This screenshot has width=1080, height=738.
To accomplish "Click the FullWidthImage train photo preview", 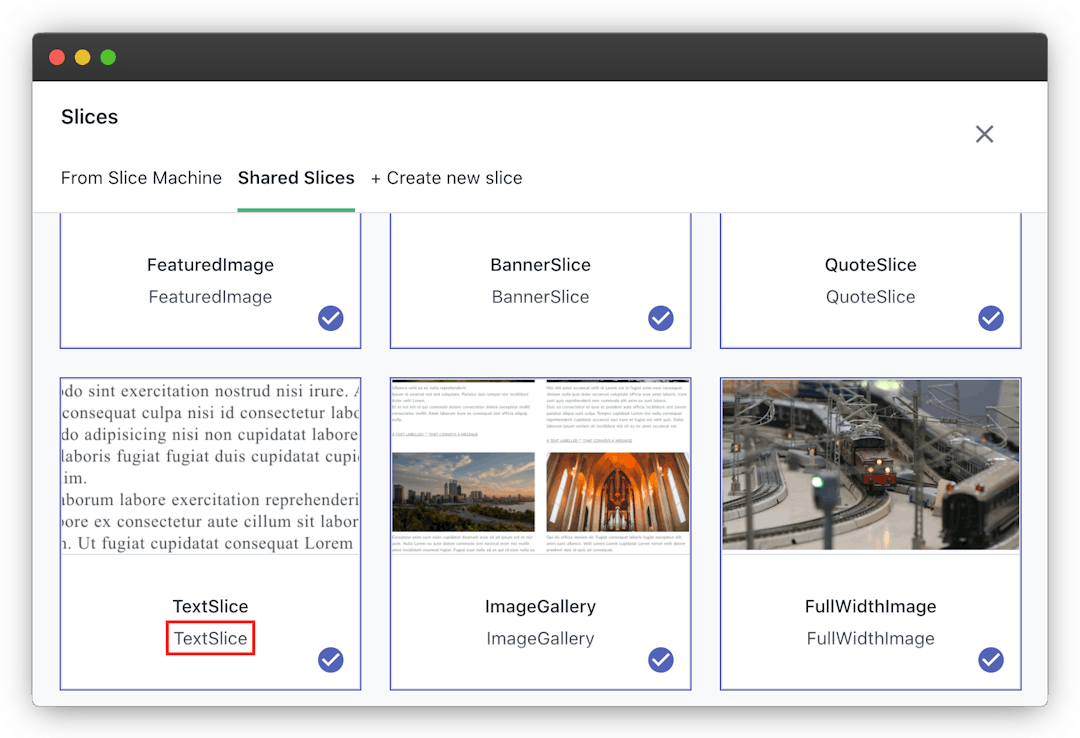I will tap(870, 465).
